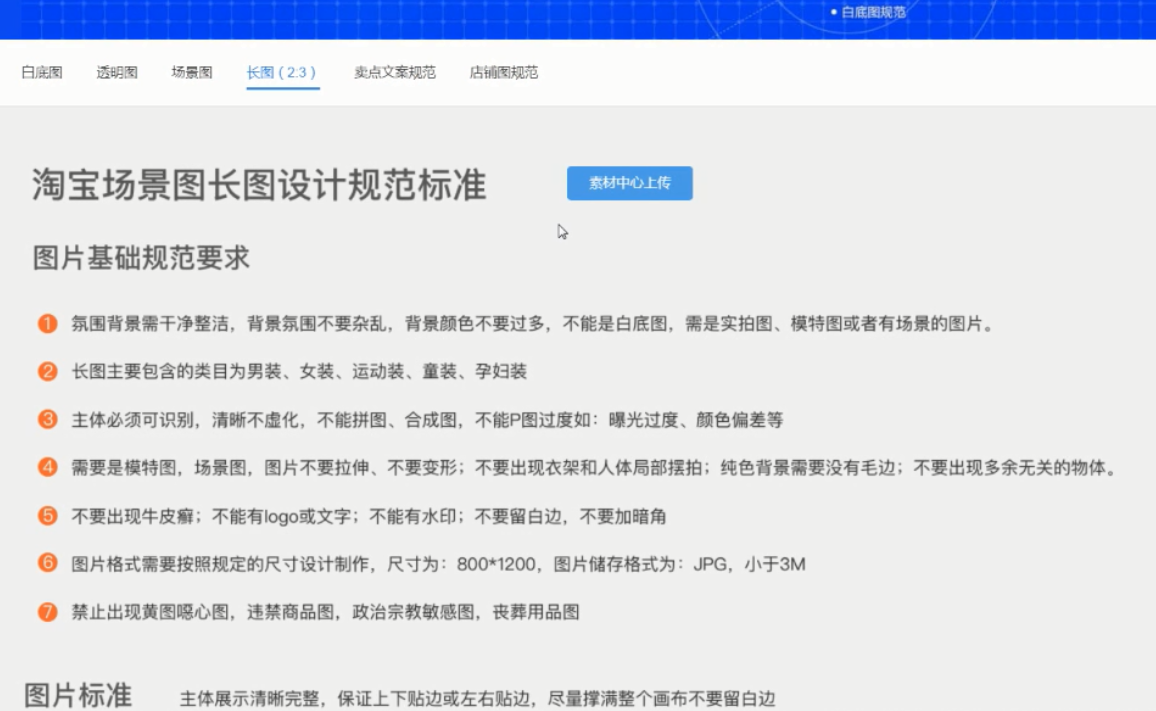
Task: Switch to the 透明图 tab
Action: (117, 73)
